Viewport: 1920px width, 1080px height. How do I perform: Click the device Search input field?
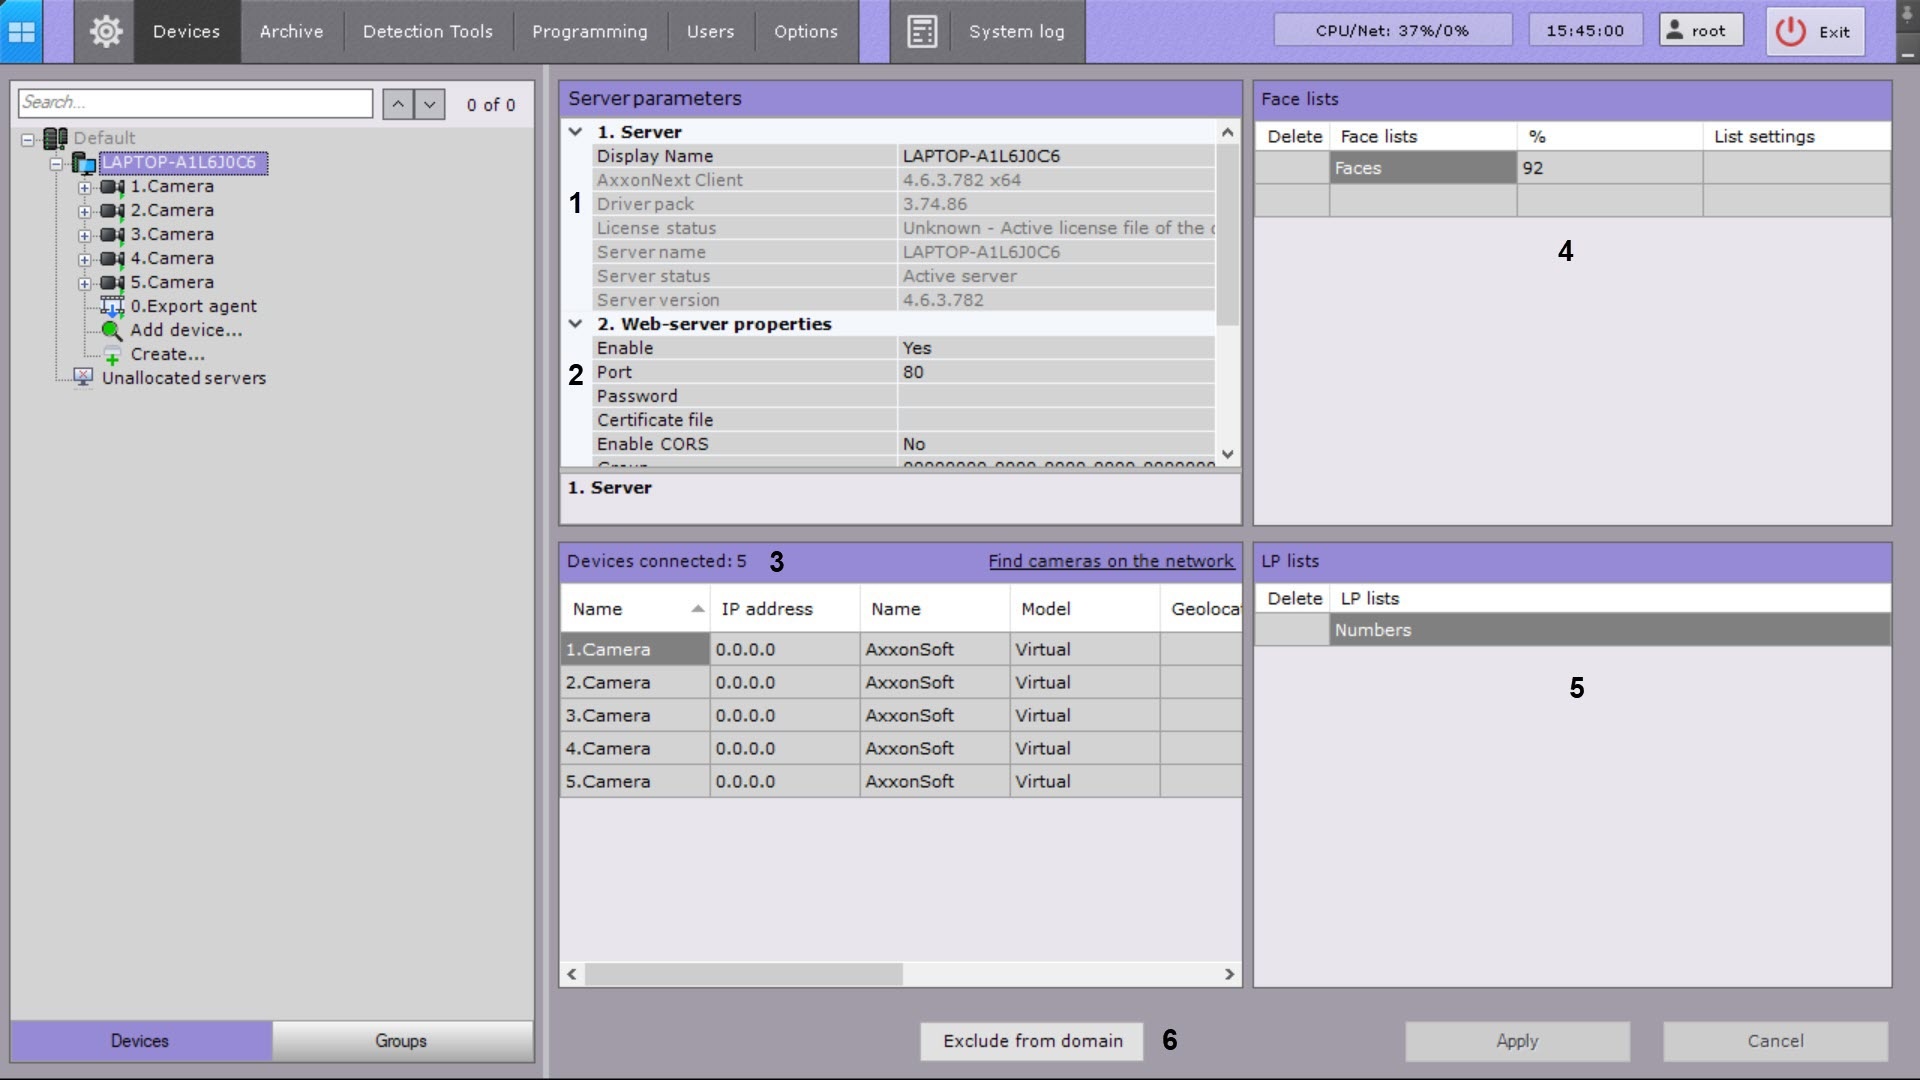195,103
